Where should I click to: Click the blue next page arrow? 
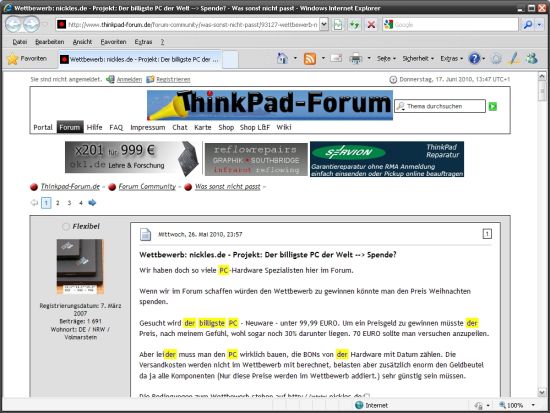click(x=92, y=202)
